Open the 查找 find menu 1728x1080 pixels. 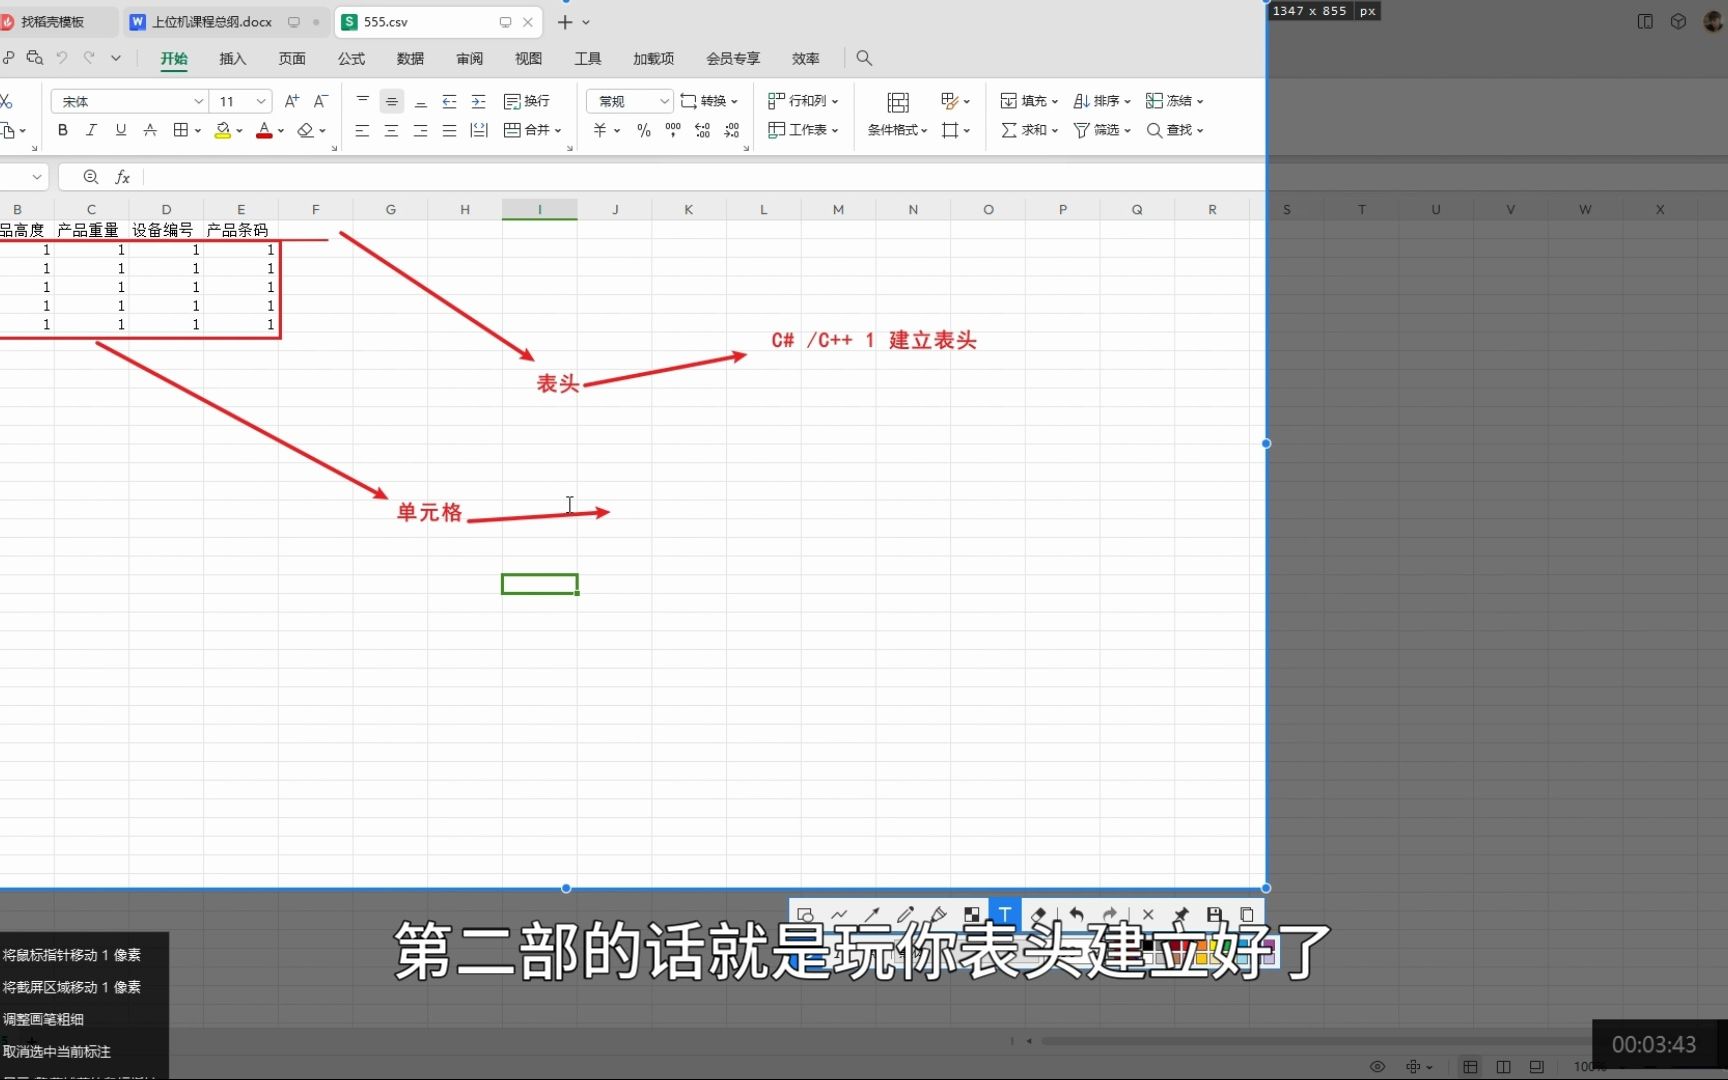click(1175, 130)
